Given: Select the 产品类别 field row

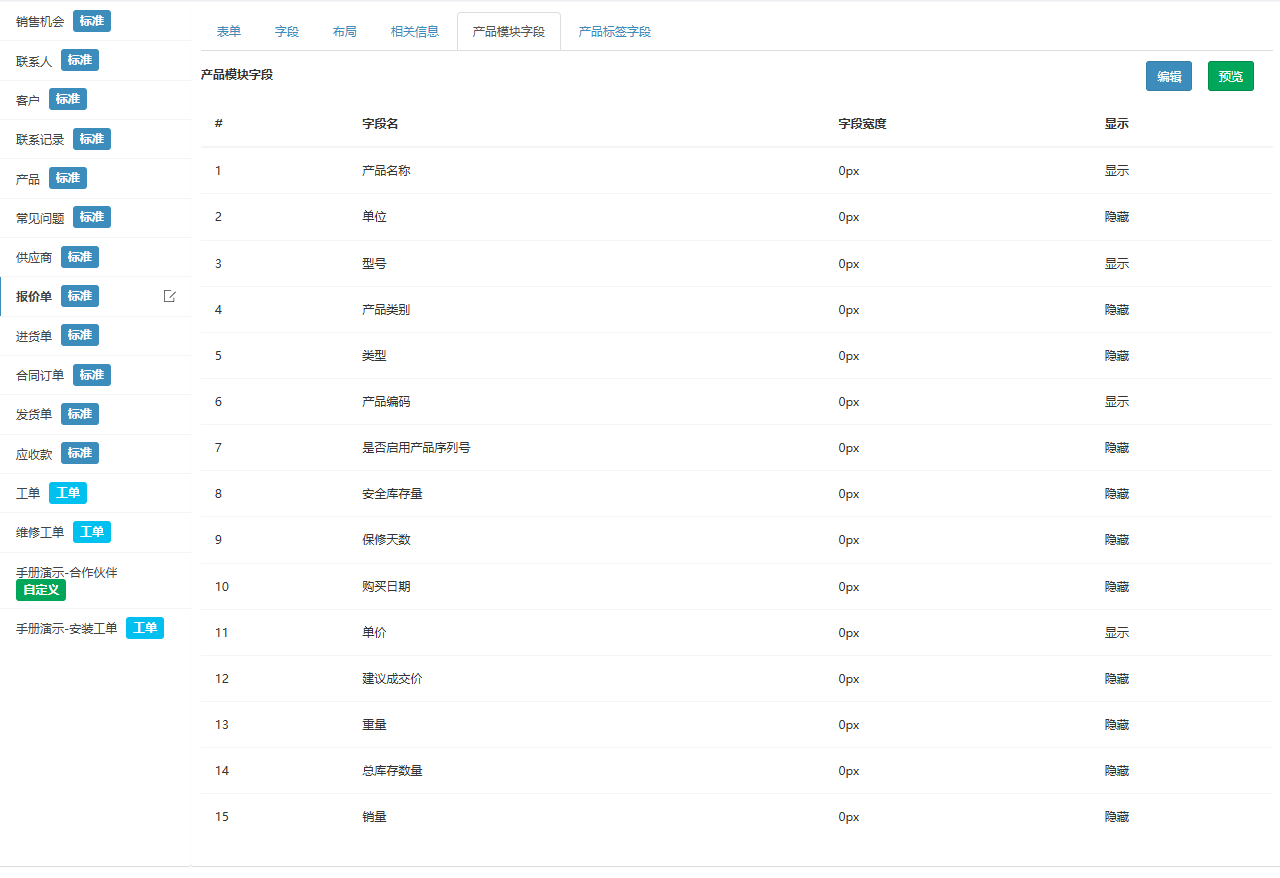Looking at the screenshot, I should tap(736, 310).
